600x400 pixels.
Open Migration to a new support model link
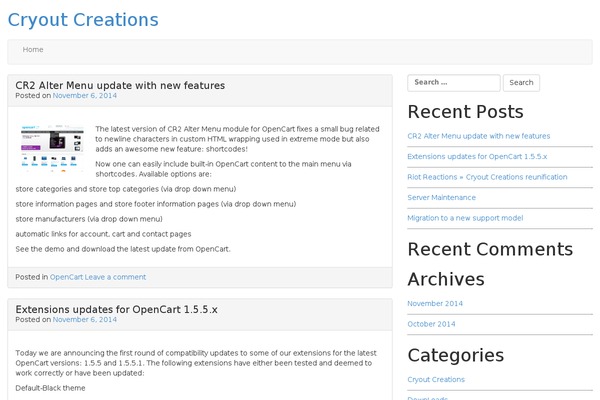(465, 218)
